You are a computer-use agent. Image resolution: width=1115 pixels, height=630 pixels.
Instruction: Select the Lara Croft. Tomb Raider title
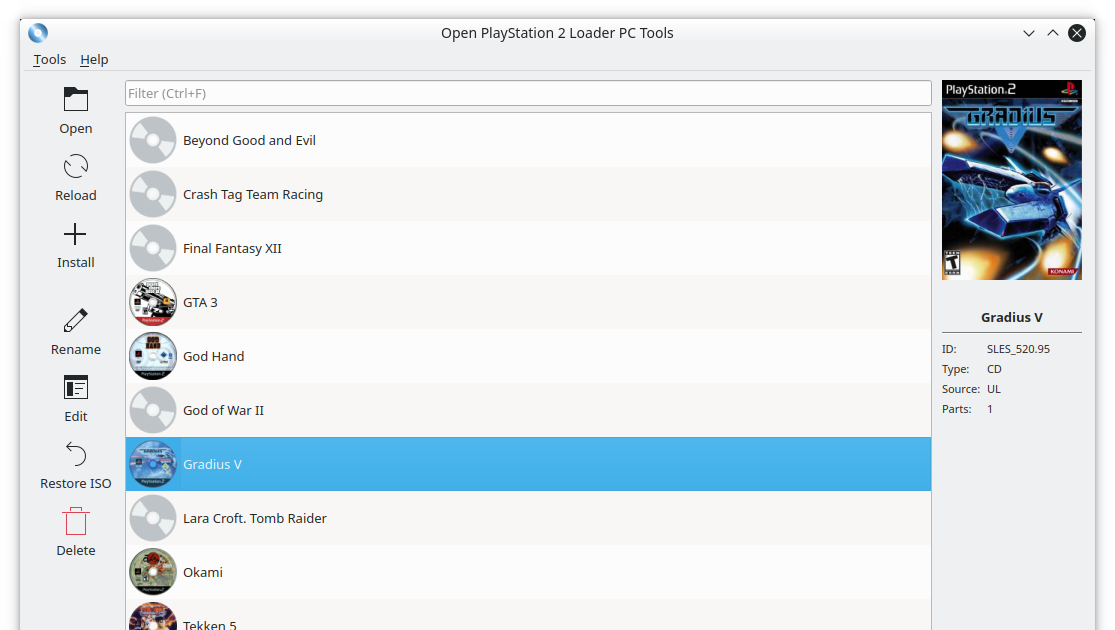coord(255,518)
